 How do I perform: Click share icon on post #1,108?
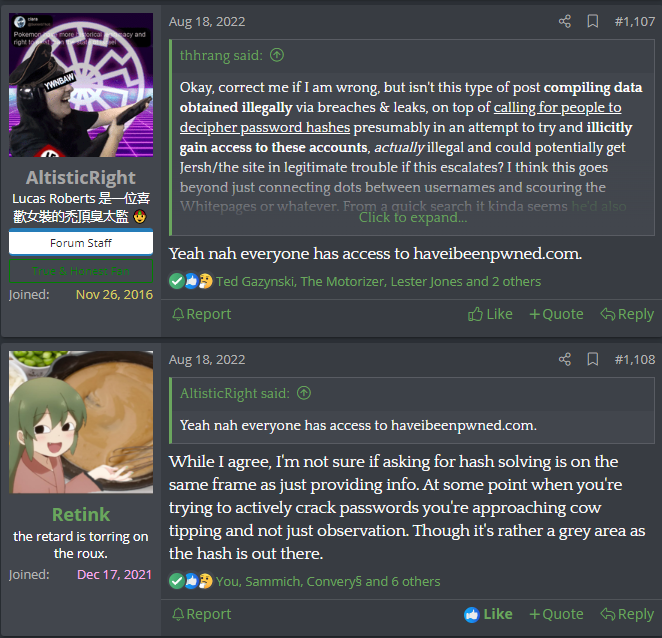(564, 359)
